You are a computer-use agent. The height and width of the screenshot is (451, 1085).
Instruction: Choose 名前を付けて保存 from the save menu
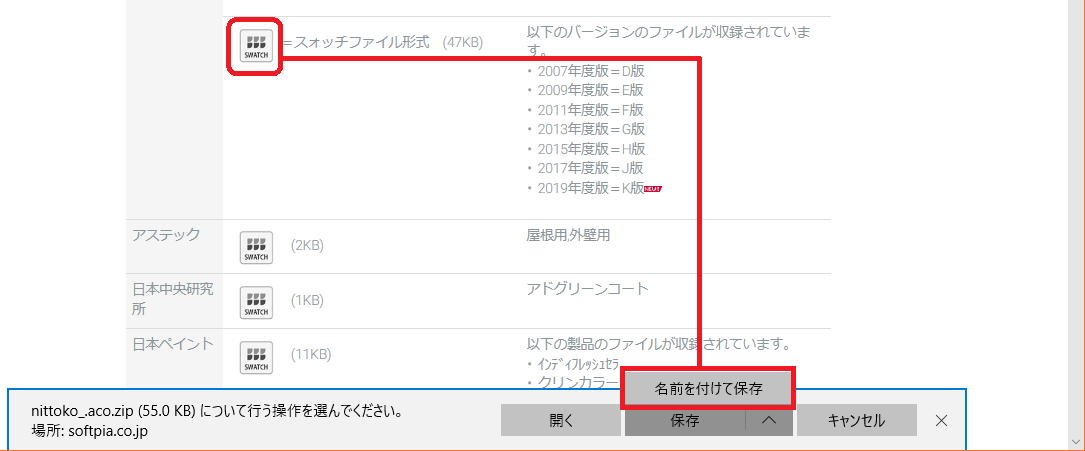tap(709, 389)
